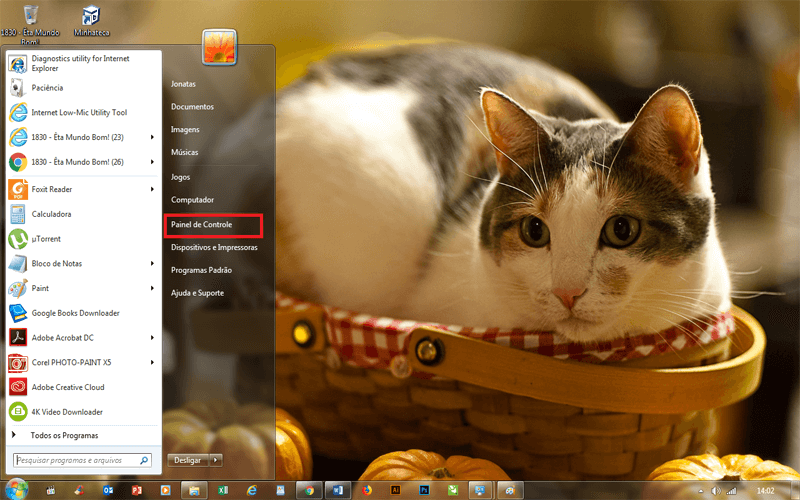Open Firefox from the taskbar
This screenshot has height=500, width=800.
click(367, 490)
